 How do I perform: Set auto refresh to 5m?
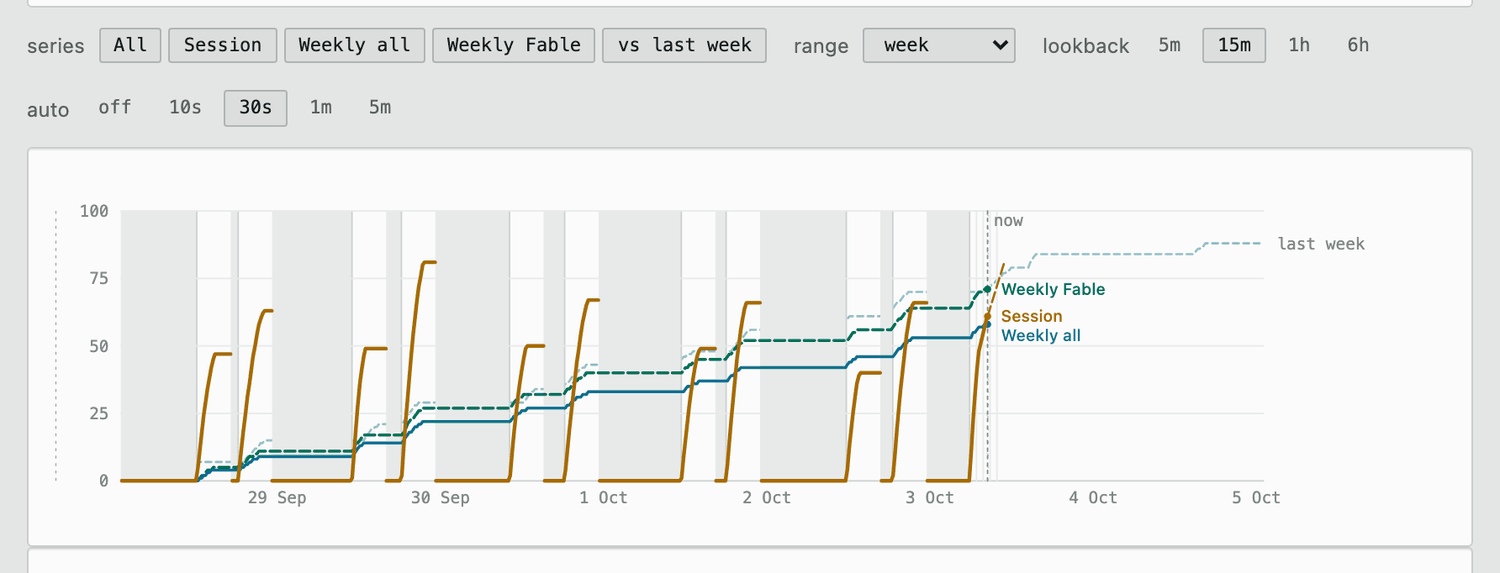coord(380,107)
